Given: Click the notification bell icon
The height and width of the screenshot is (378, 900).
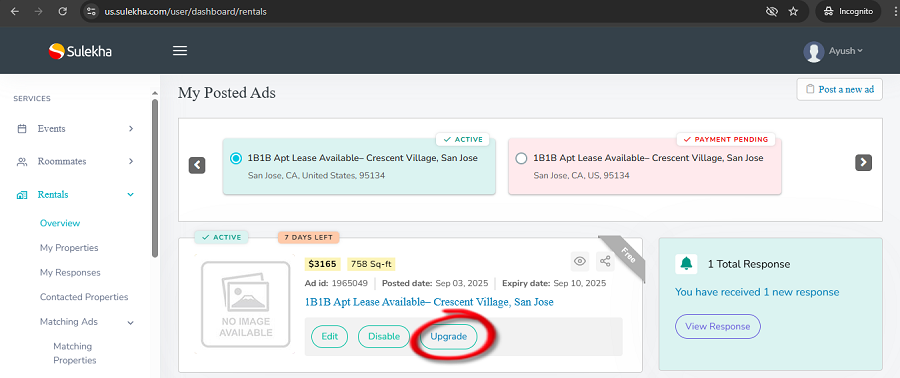Looking at the screenshot, I should click(686, 264).
